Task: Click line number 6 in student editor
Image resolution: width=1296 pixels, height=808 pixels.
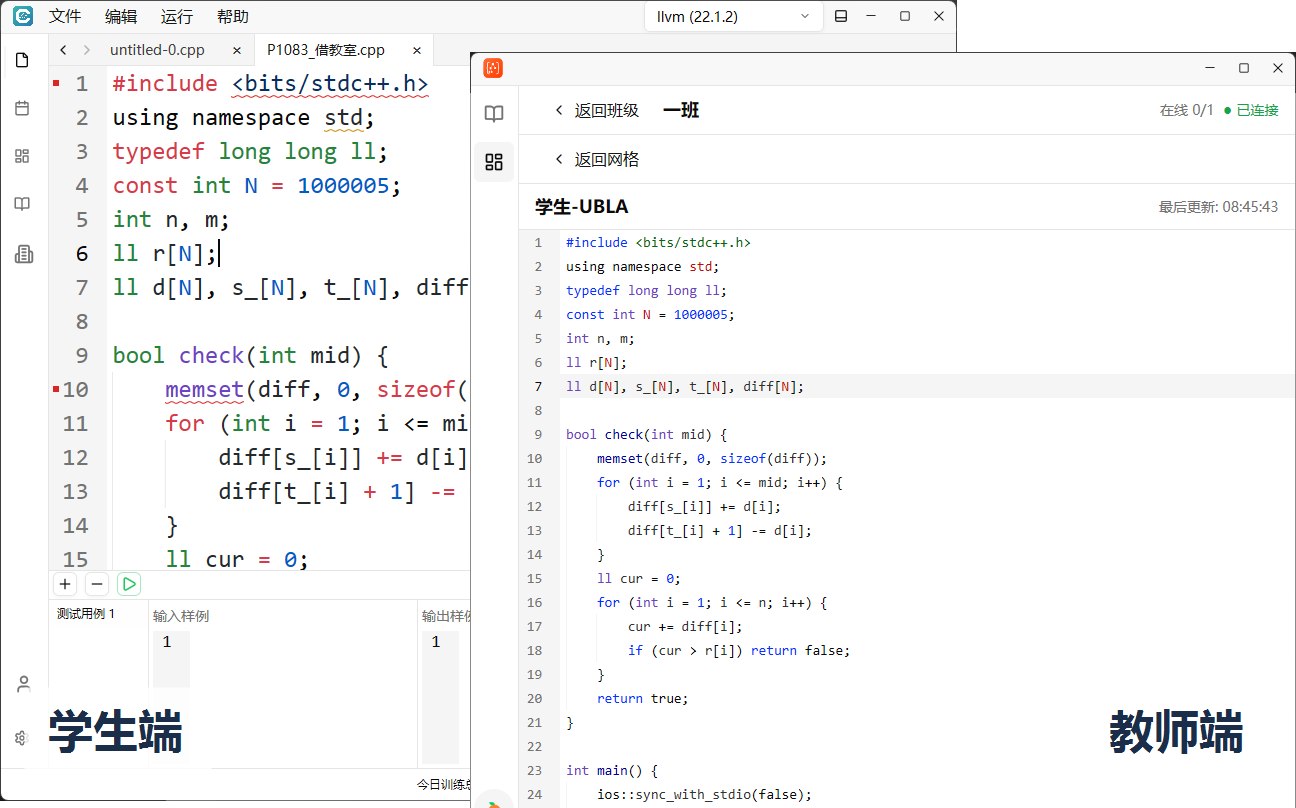Action: (x=82, y=253)
